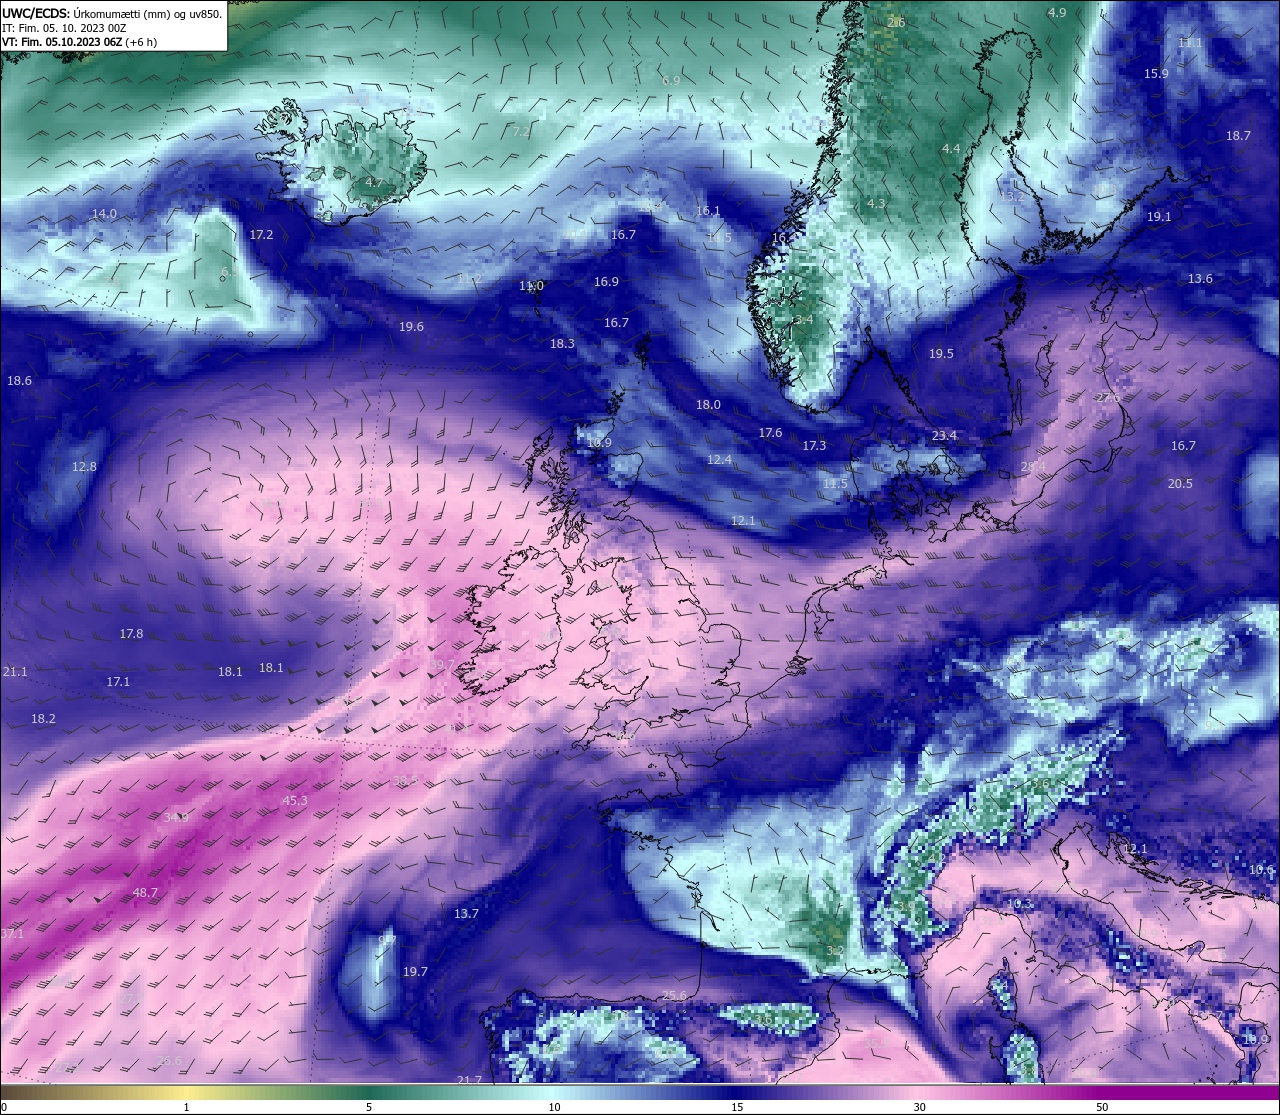Click the 4.9 value at the top edge

[1057, 12]
